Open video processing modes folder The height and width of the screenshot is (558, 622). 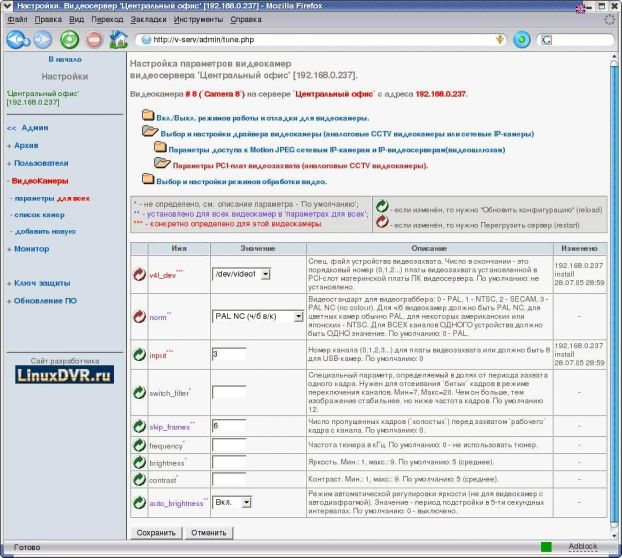[x=148, y=179]
